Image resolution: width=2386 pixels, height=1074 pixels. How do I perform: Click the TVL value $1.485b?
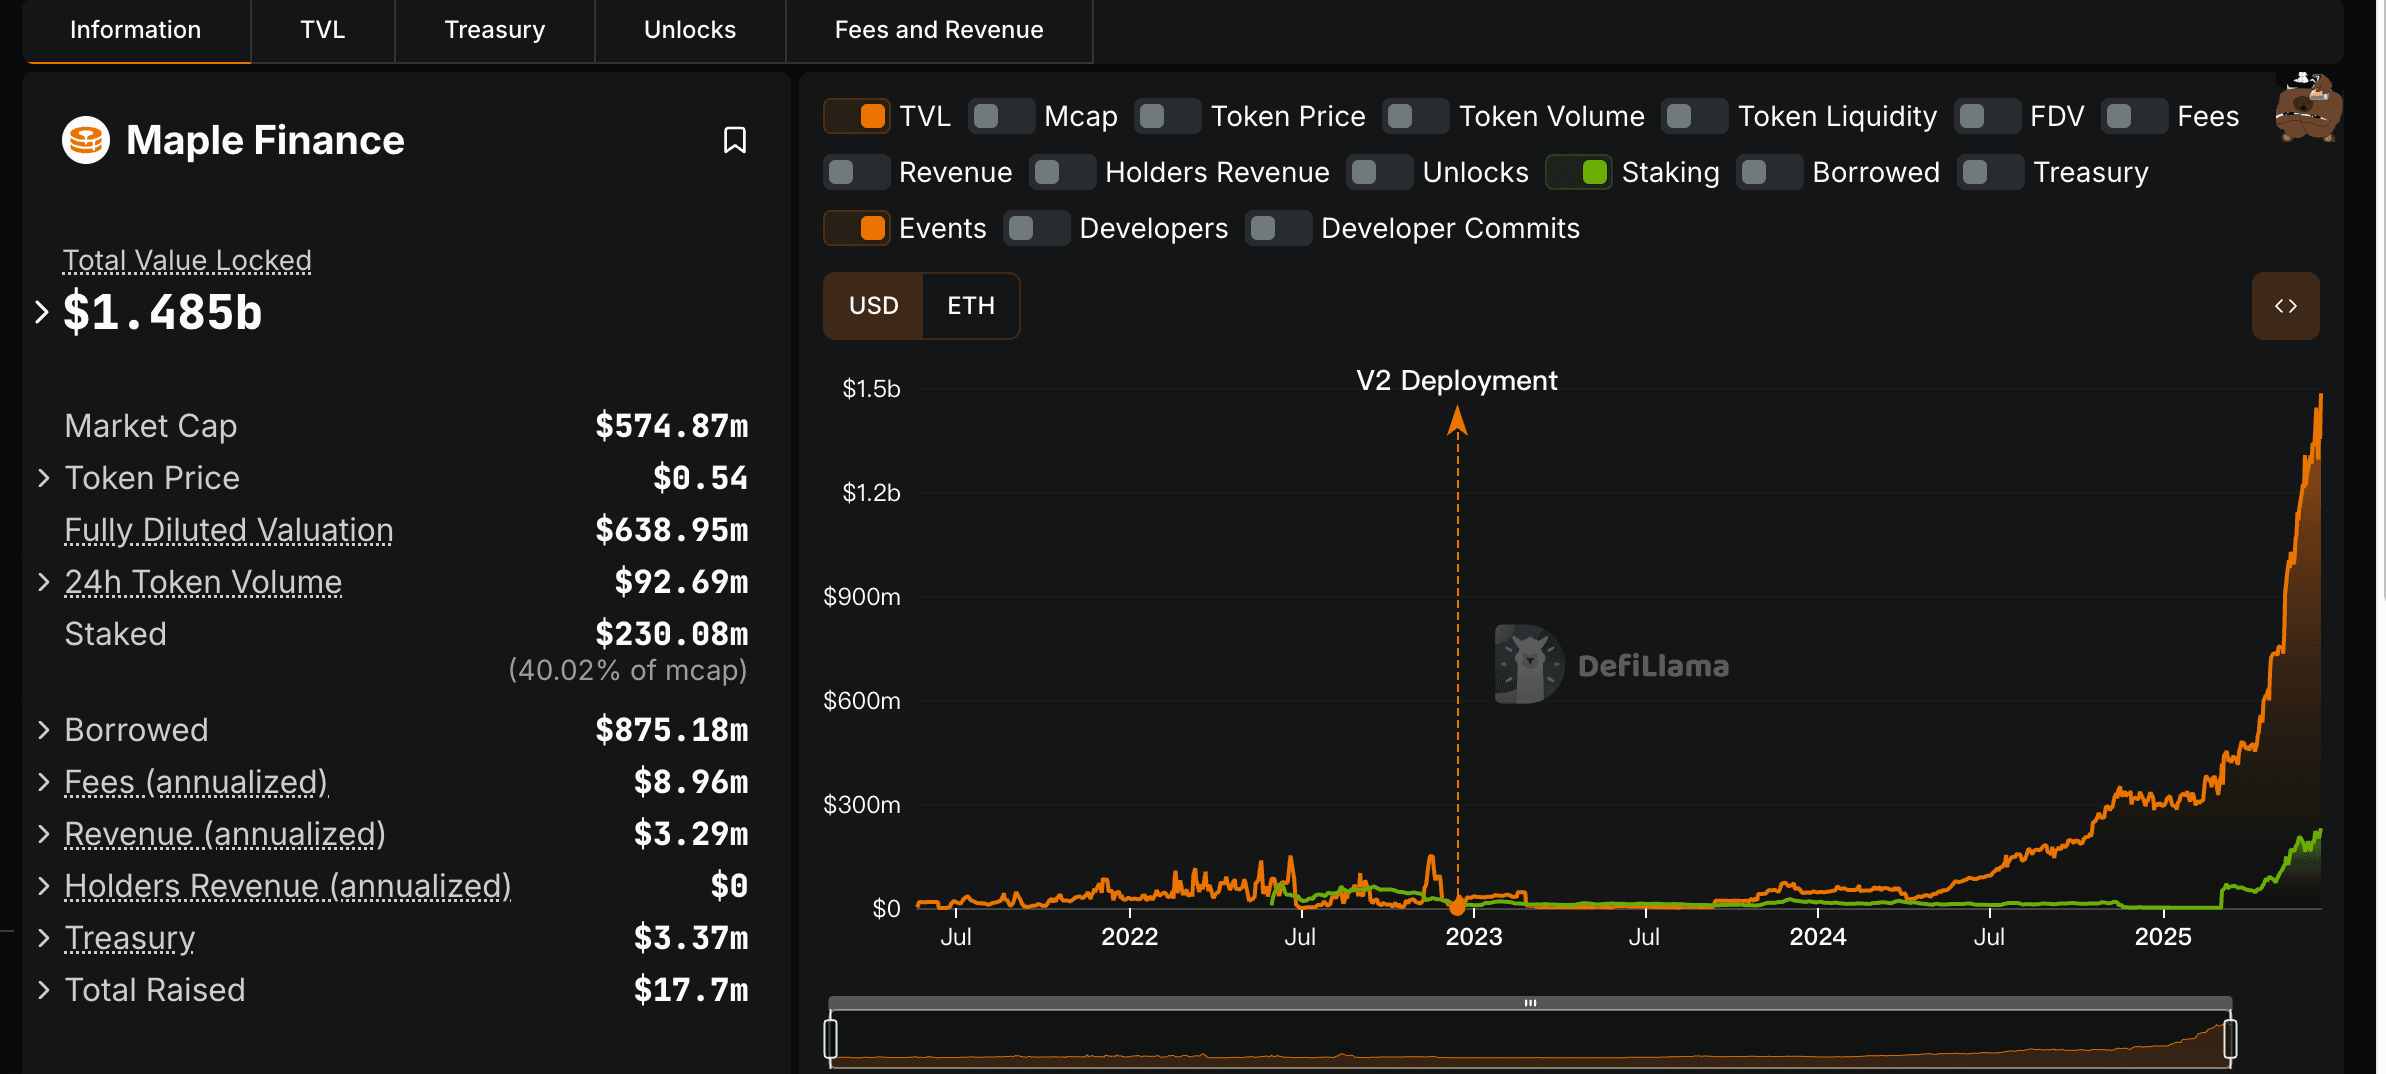pos(163,312)
